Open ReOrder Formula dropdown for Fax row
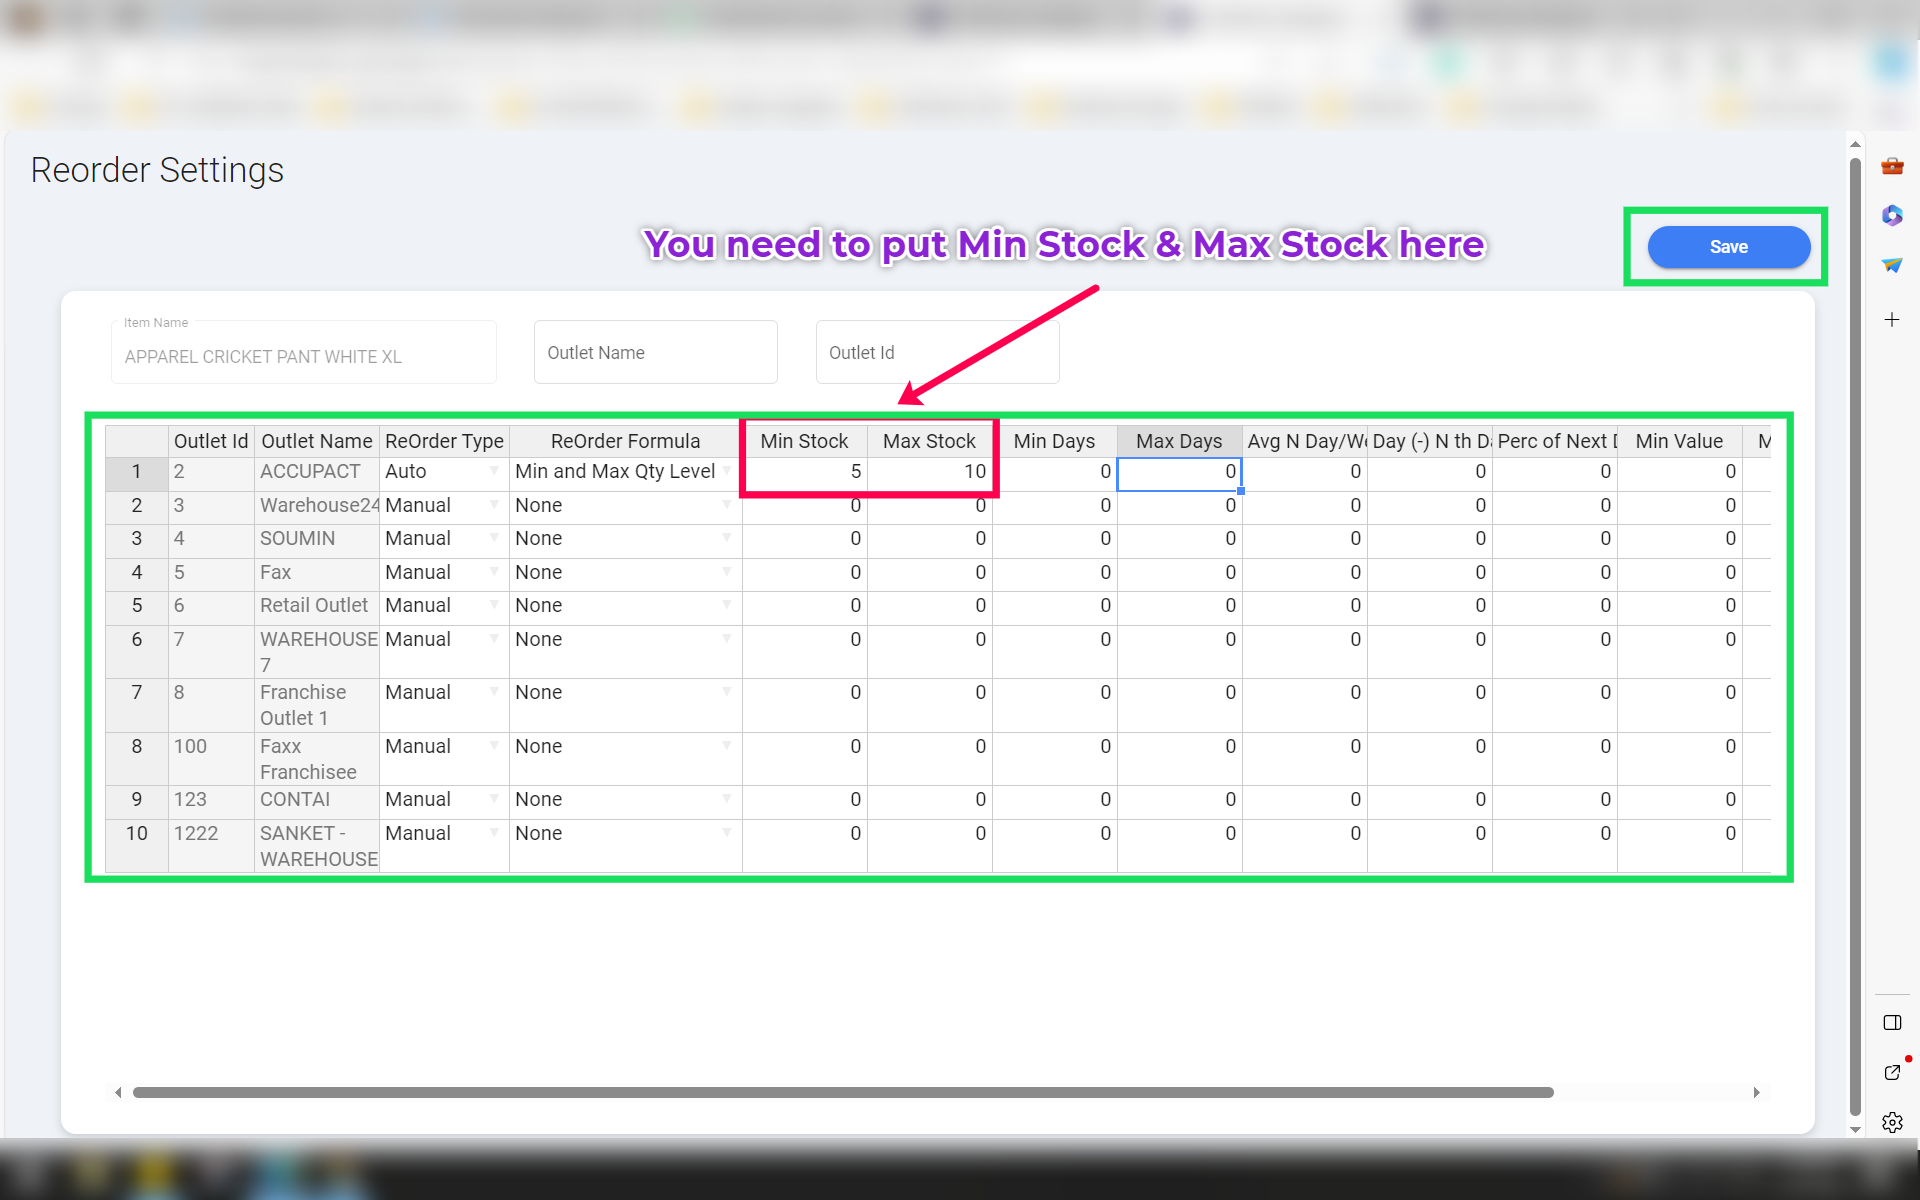The height and width of the screenshot is (1200, 1920). [x=727, y=572]
